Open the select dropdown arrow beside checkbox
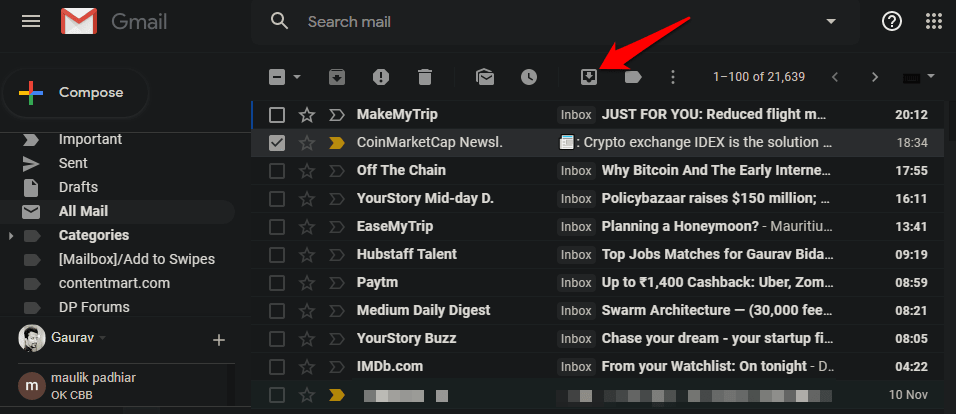Screen dimensions: 956x414 [297, 77]
